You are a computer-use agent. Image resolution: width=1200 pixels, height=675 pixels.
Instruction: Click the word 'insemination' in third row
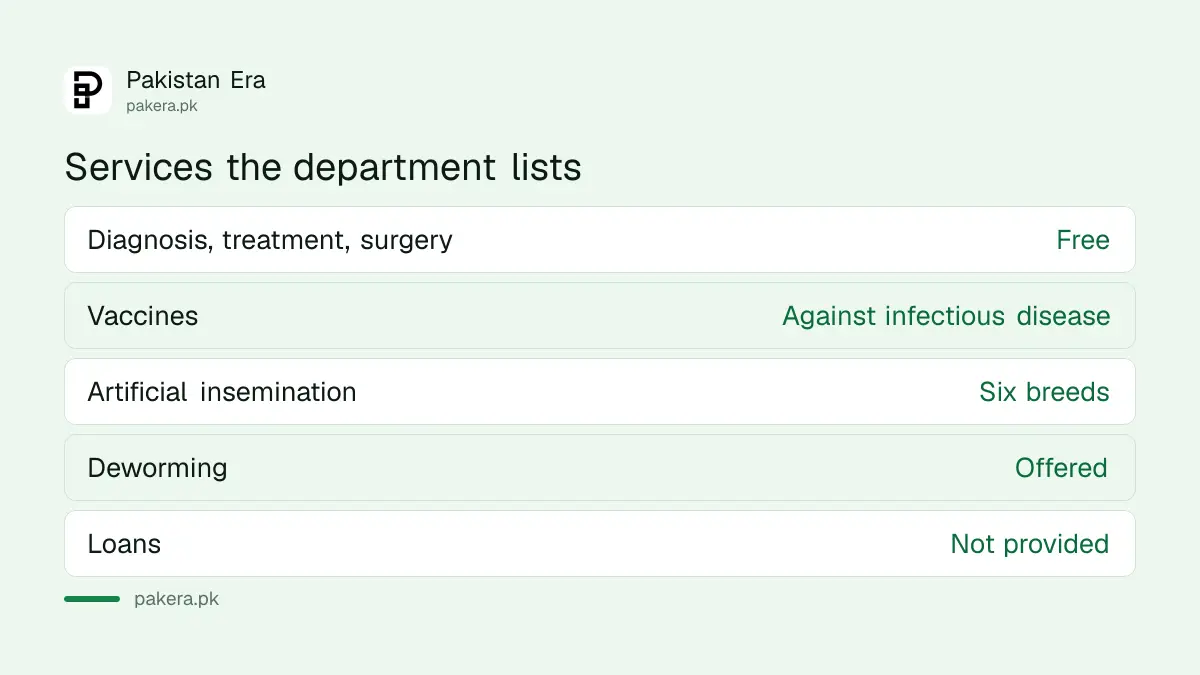pyautogui.click(x=278, y=392)
